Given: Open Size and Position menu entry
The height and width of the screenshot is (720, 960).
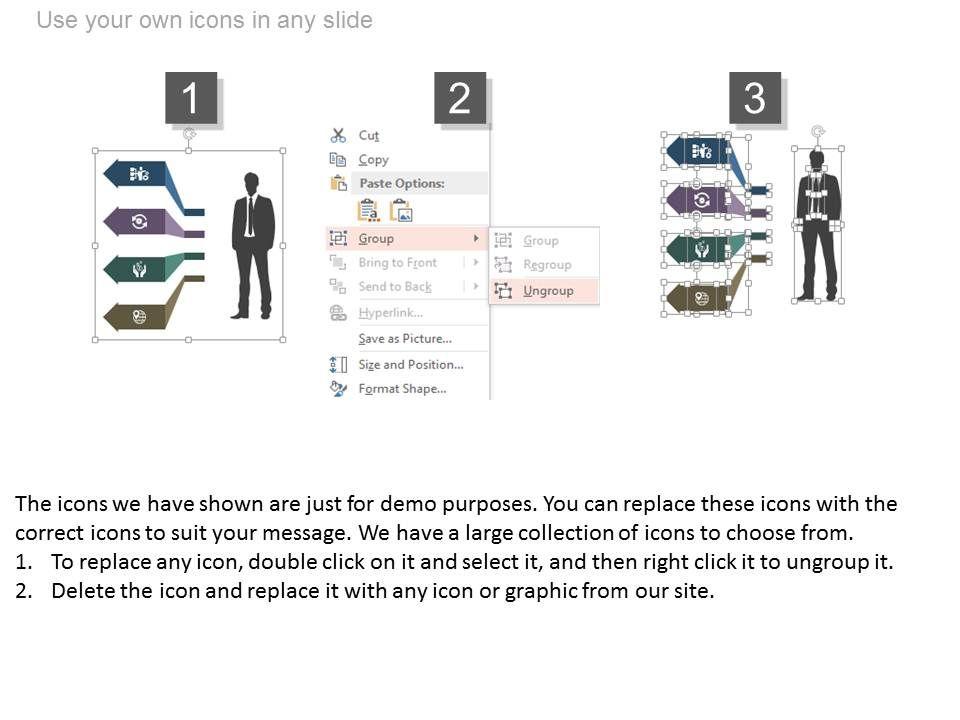Looking at the screenshot, I should tap(411, 364).
